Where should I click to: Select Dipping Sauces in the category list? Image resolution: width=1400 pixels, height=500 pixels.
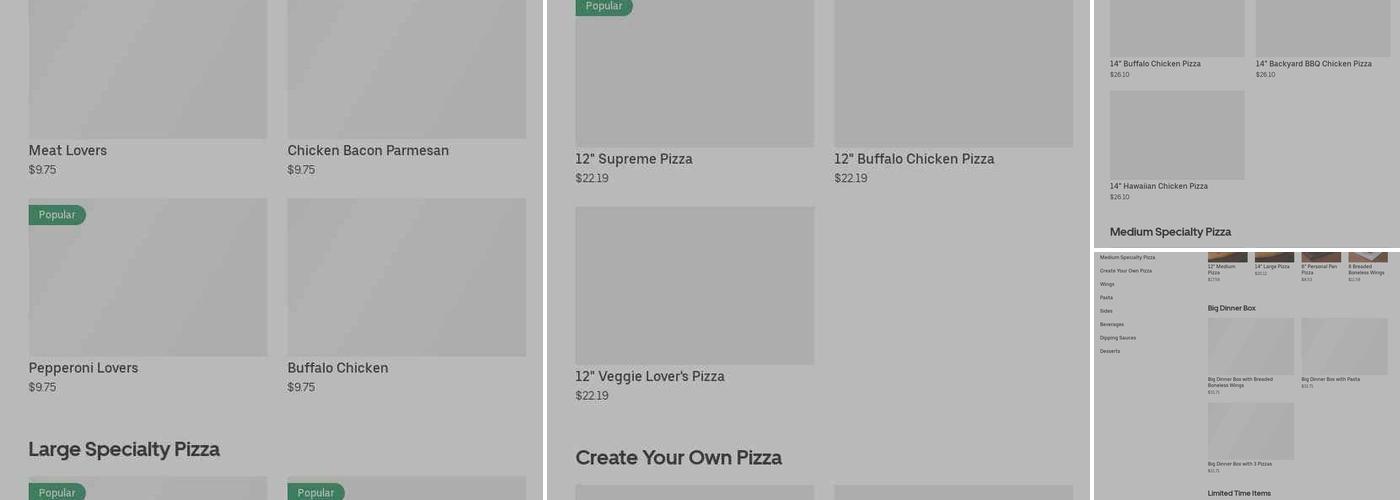click(x=1118, y=338)
